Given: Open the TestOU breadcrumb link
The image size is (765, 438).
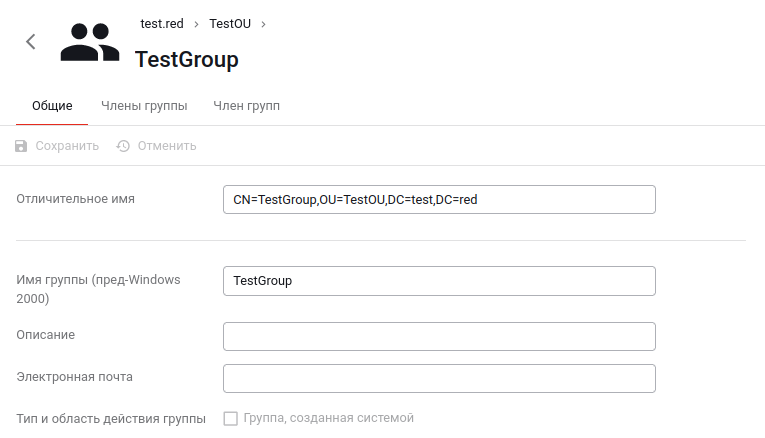Looking at the screenshot, I should [230, 23].
